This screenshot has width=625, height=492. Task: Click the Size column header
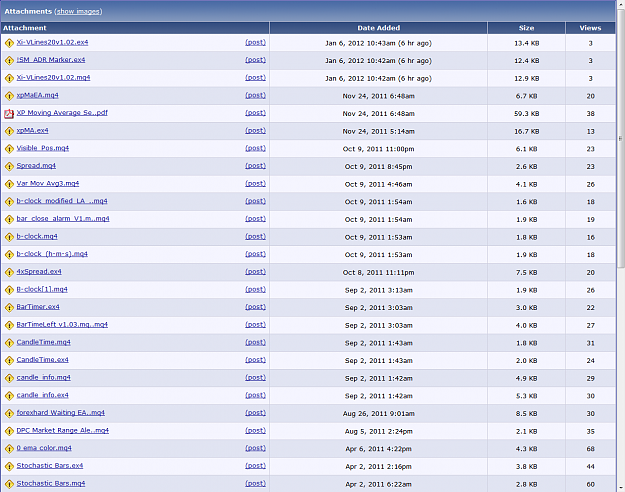526,28
